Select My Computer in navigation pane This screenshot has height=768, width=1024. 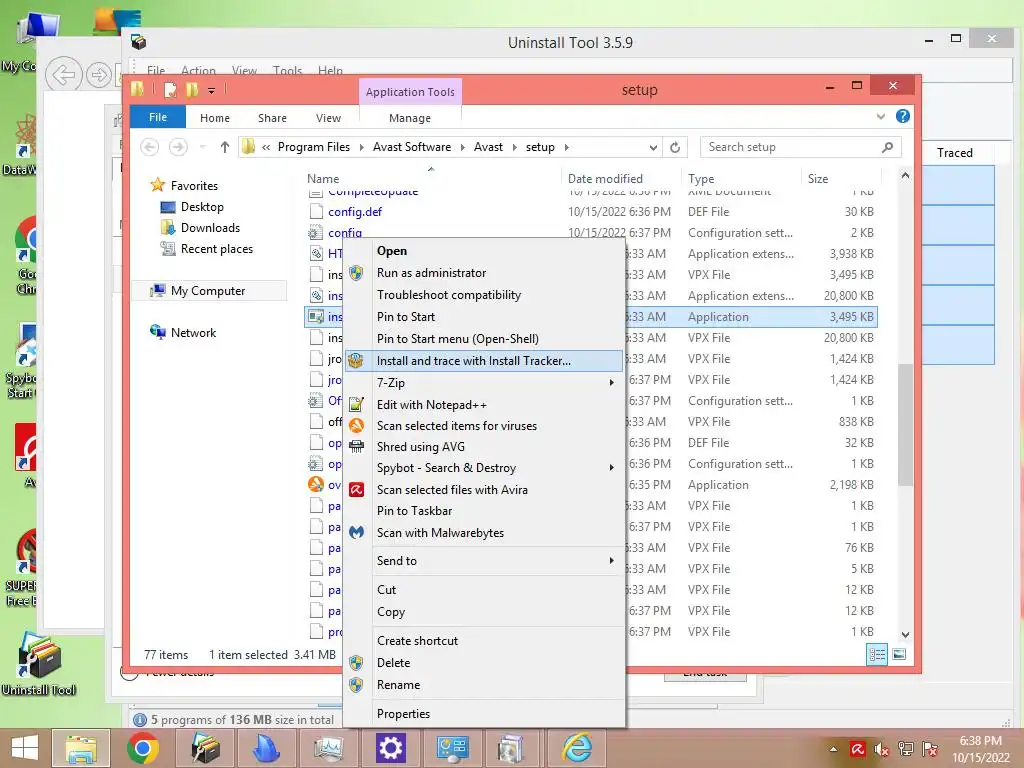point(208,291)
